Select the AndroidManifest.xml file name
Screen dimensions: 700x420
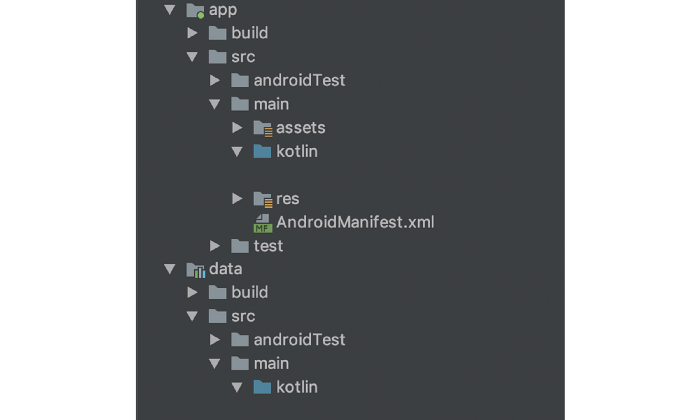tap(355, 222)
